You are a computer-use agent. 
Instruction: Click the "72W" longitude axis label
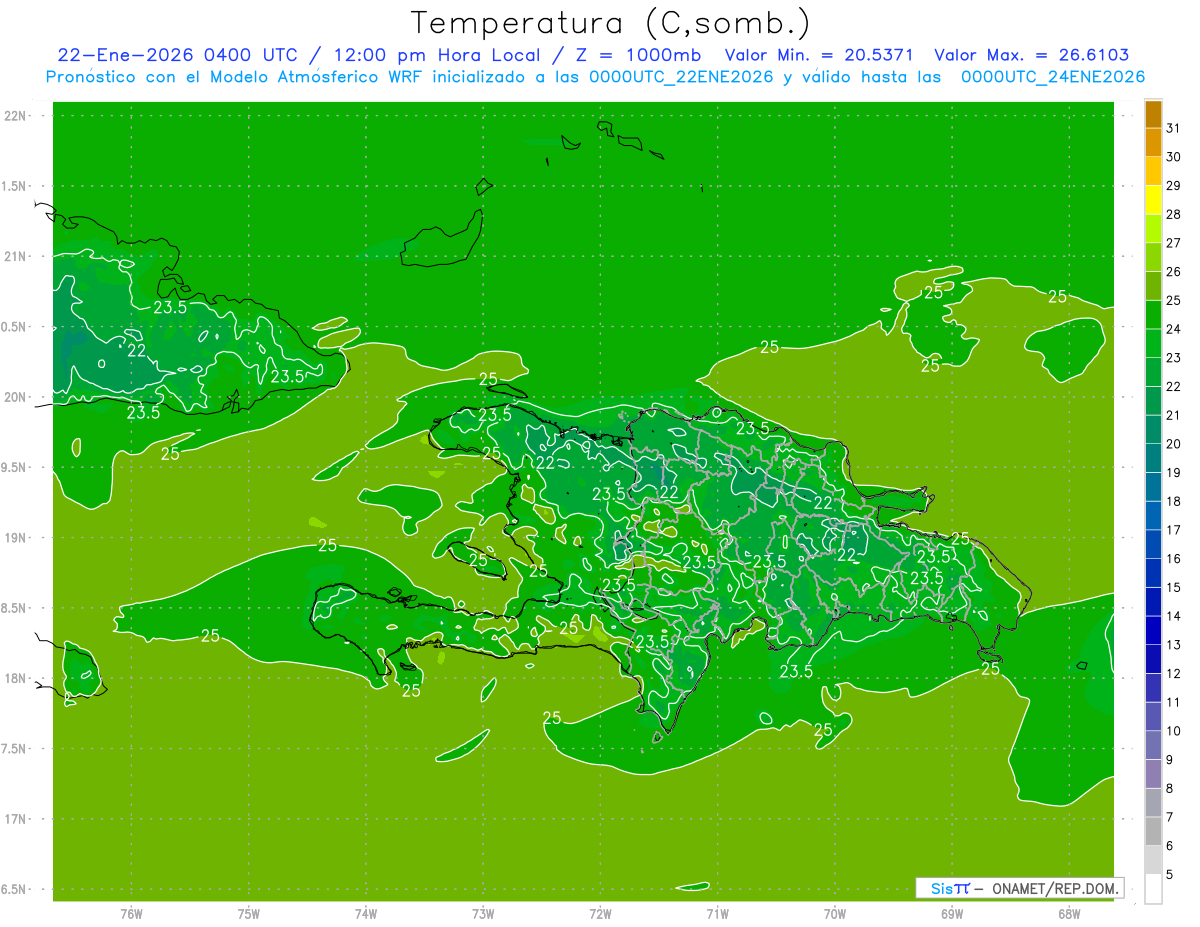point(600,914)
